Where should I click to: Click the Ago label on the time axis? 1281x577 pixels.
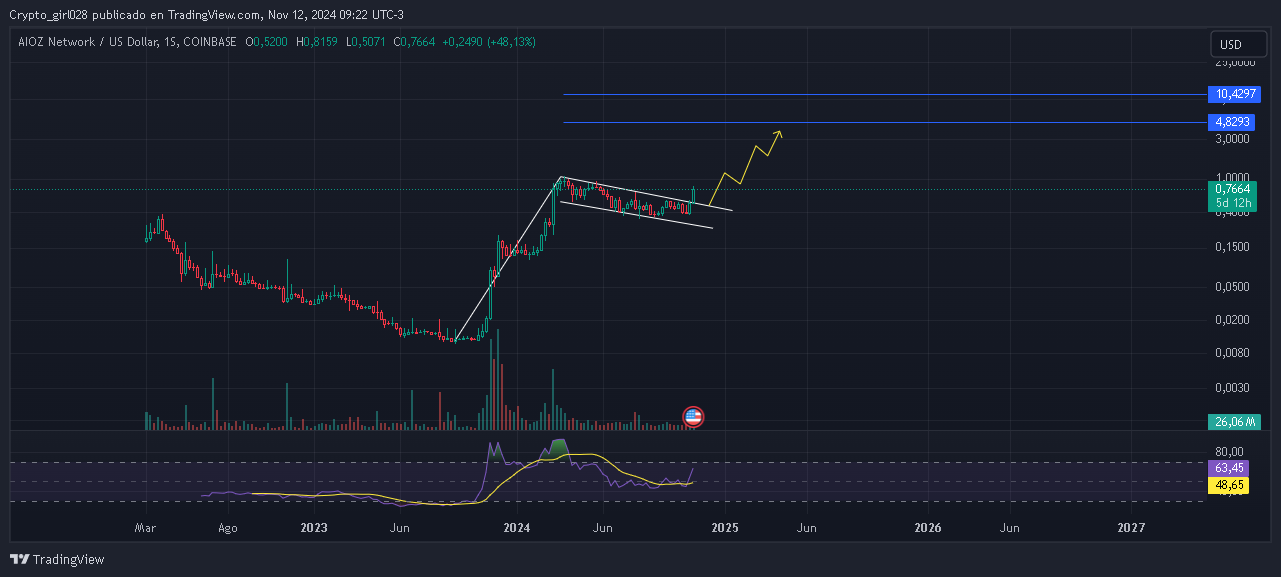click(x=228, y=526)
